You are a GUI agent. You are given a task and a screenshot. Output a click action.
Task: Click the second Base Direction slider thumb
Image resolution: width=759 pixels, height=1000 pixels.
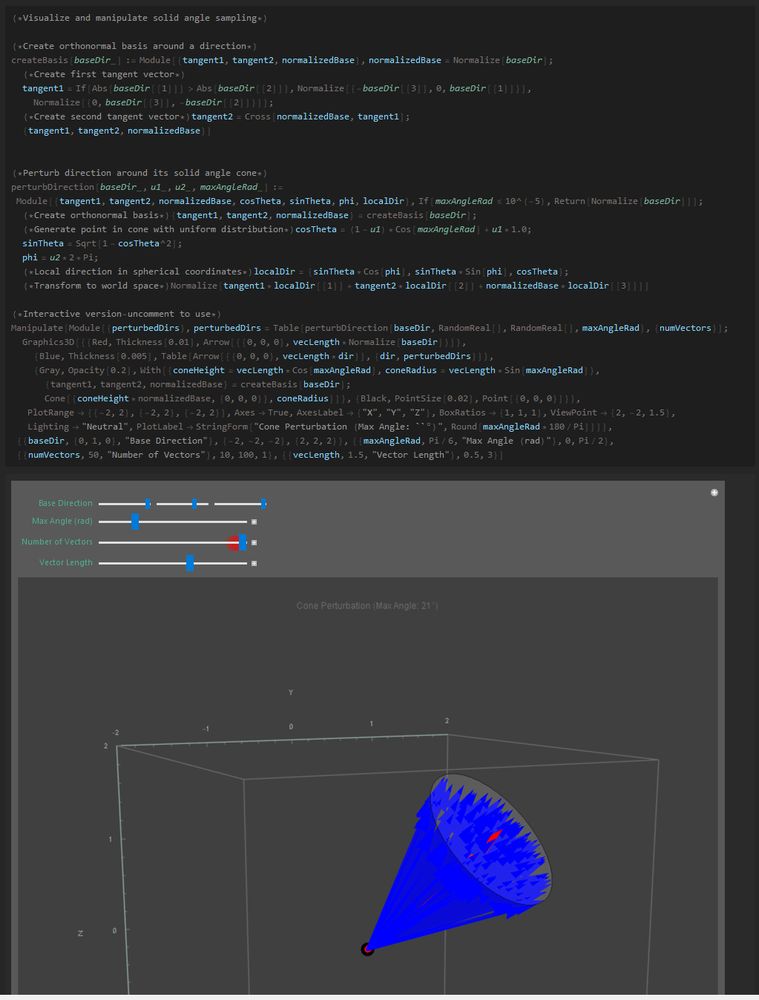(195, 504)
